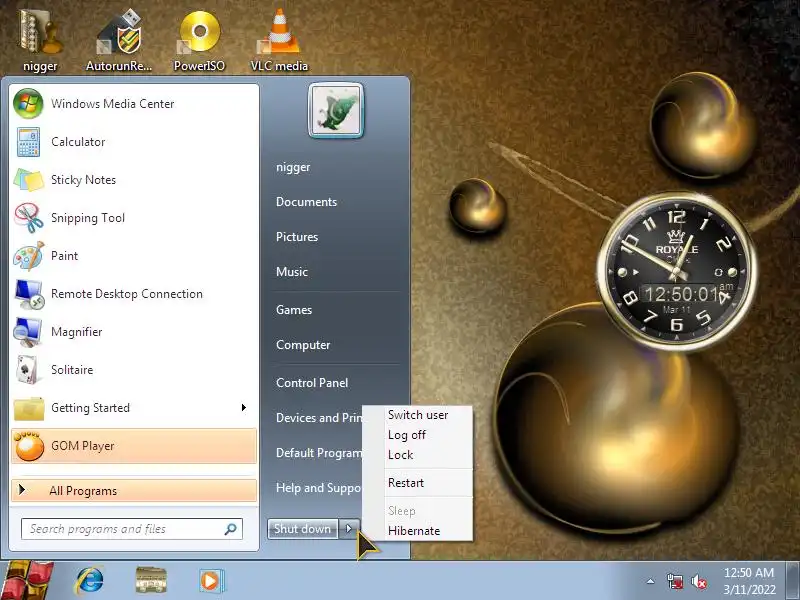Click the taskbar clock showing 12:50 AM
This screenshot has height=600, width=800.
749,581
